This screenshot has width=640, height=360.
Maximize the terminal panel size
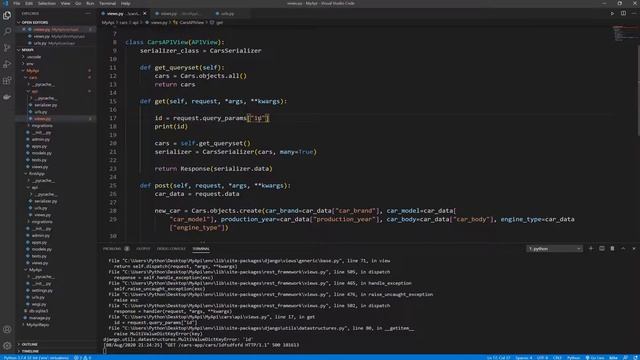point(623,249)
